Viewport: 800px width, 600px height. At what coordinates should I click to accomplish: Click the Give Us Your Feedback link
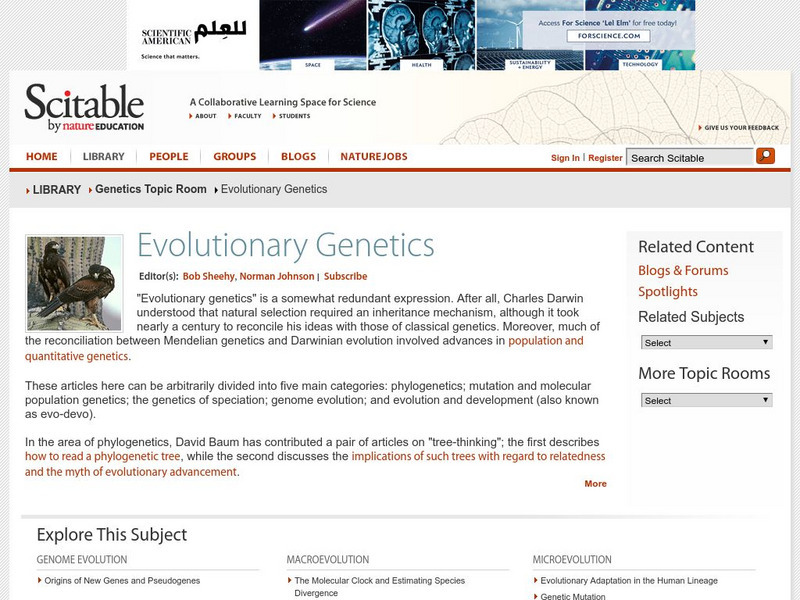coord(741,128)
